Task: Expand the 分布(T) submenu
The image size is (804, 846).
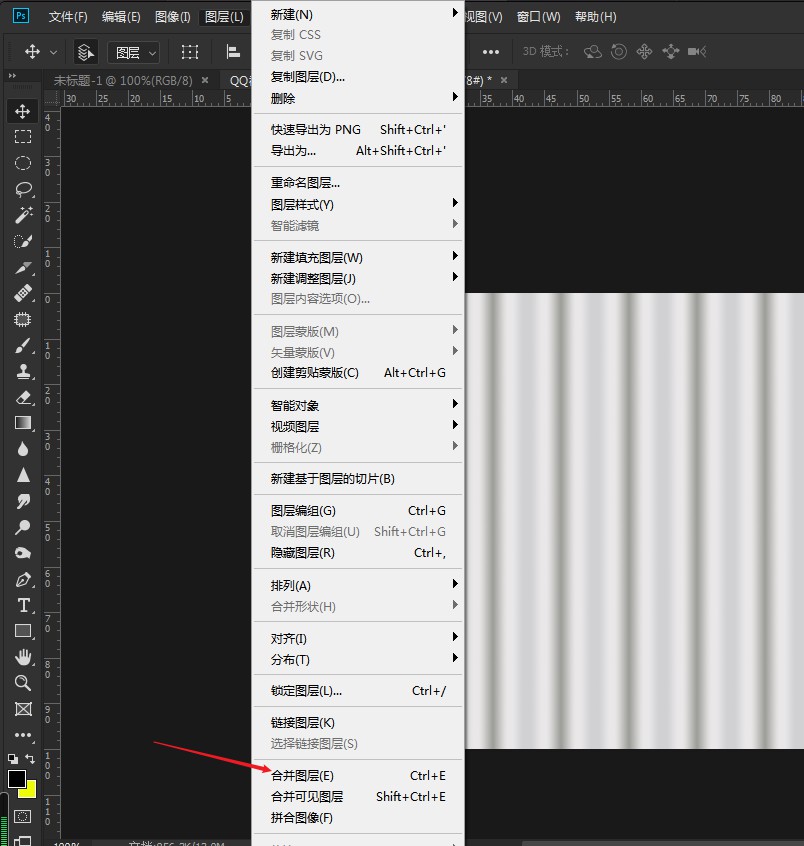Action: (358, 659)
